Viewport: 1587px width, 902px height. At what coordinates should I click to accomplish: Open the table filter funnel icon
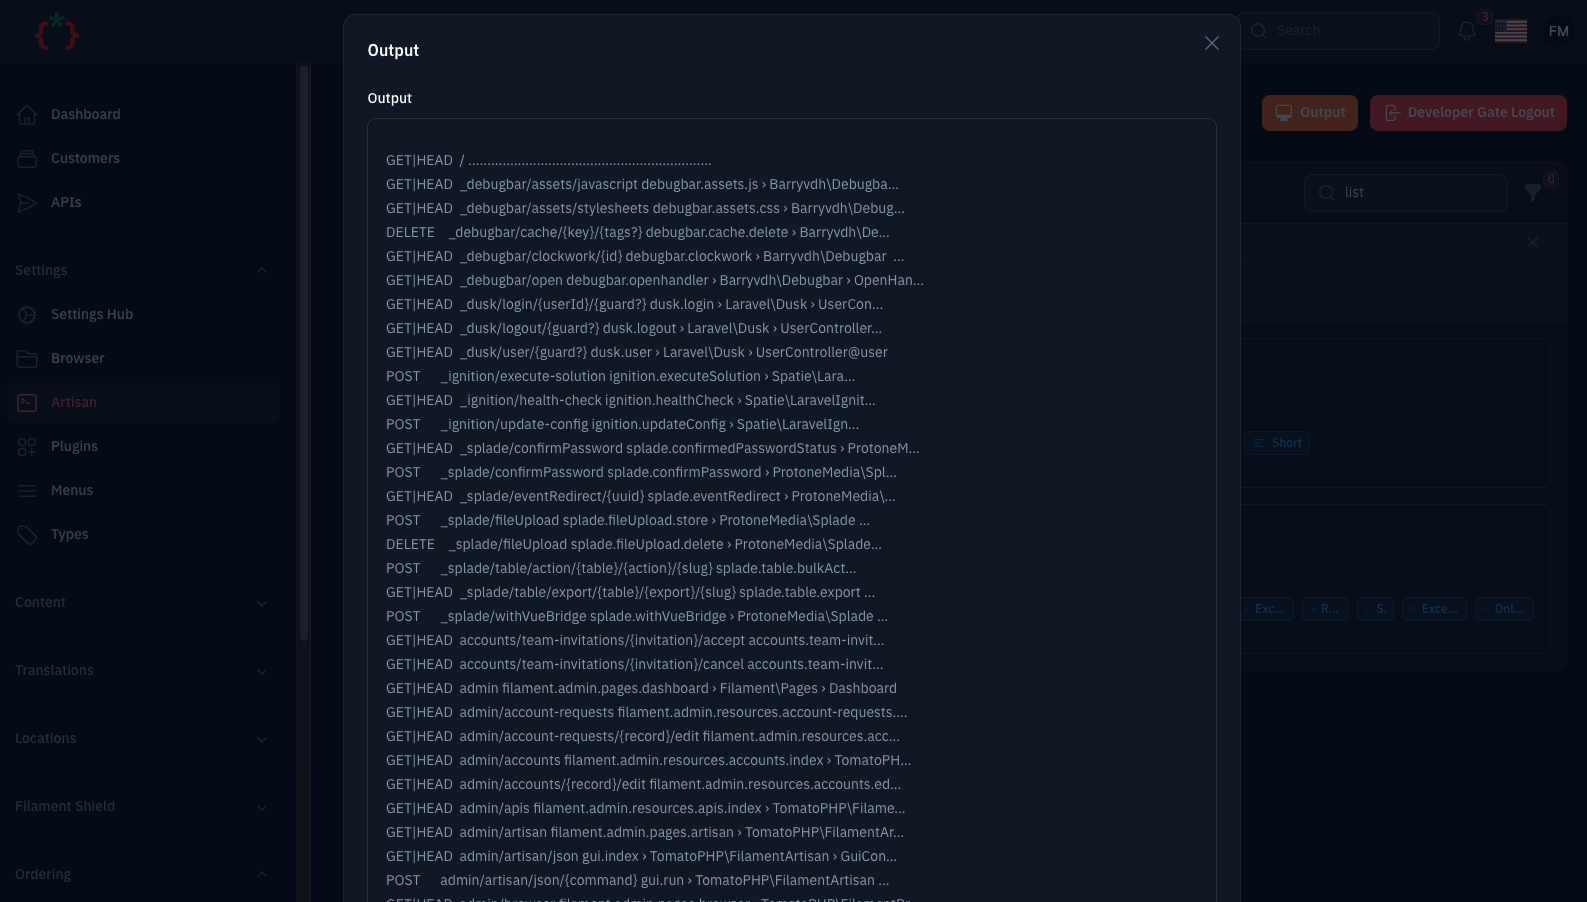tap(1532, 192)
